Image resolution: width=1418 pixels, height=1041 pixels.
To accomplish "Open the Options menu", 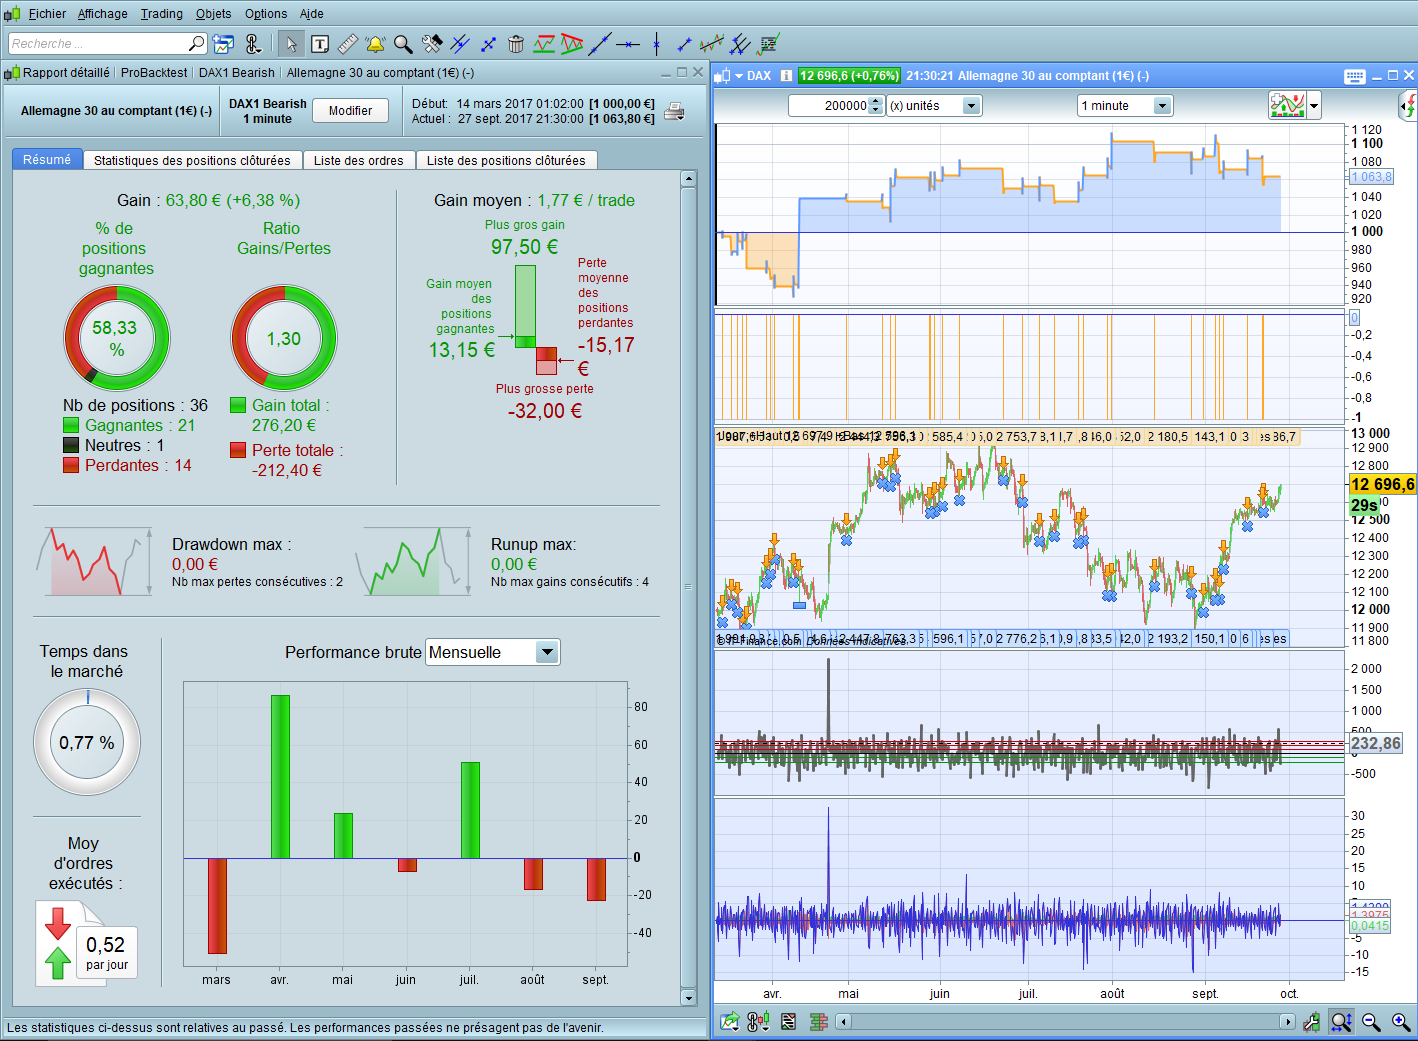I will pos(266,14).
